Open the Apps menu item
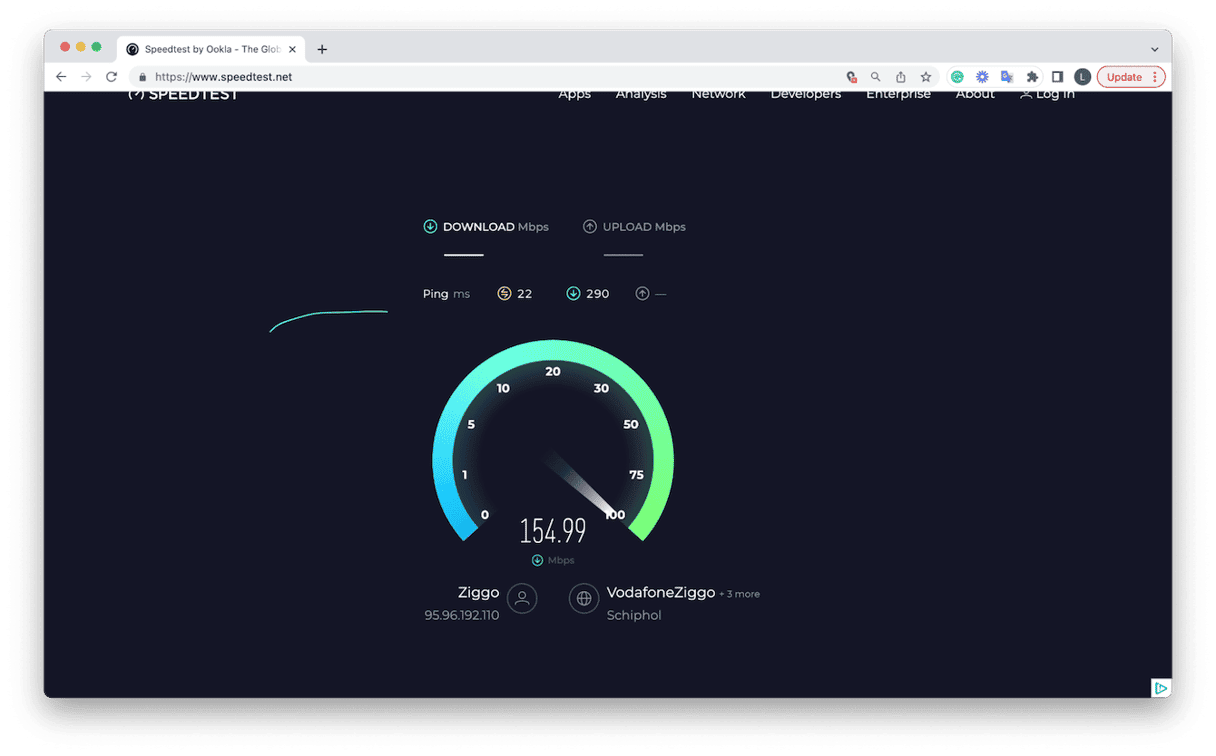This screenshot has height=756, width=1216. click(x=574, y=93)
